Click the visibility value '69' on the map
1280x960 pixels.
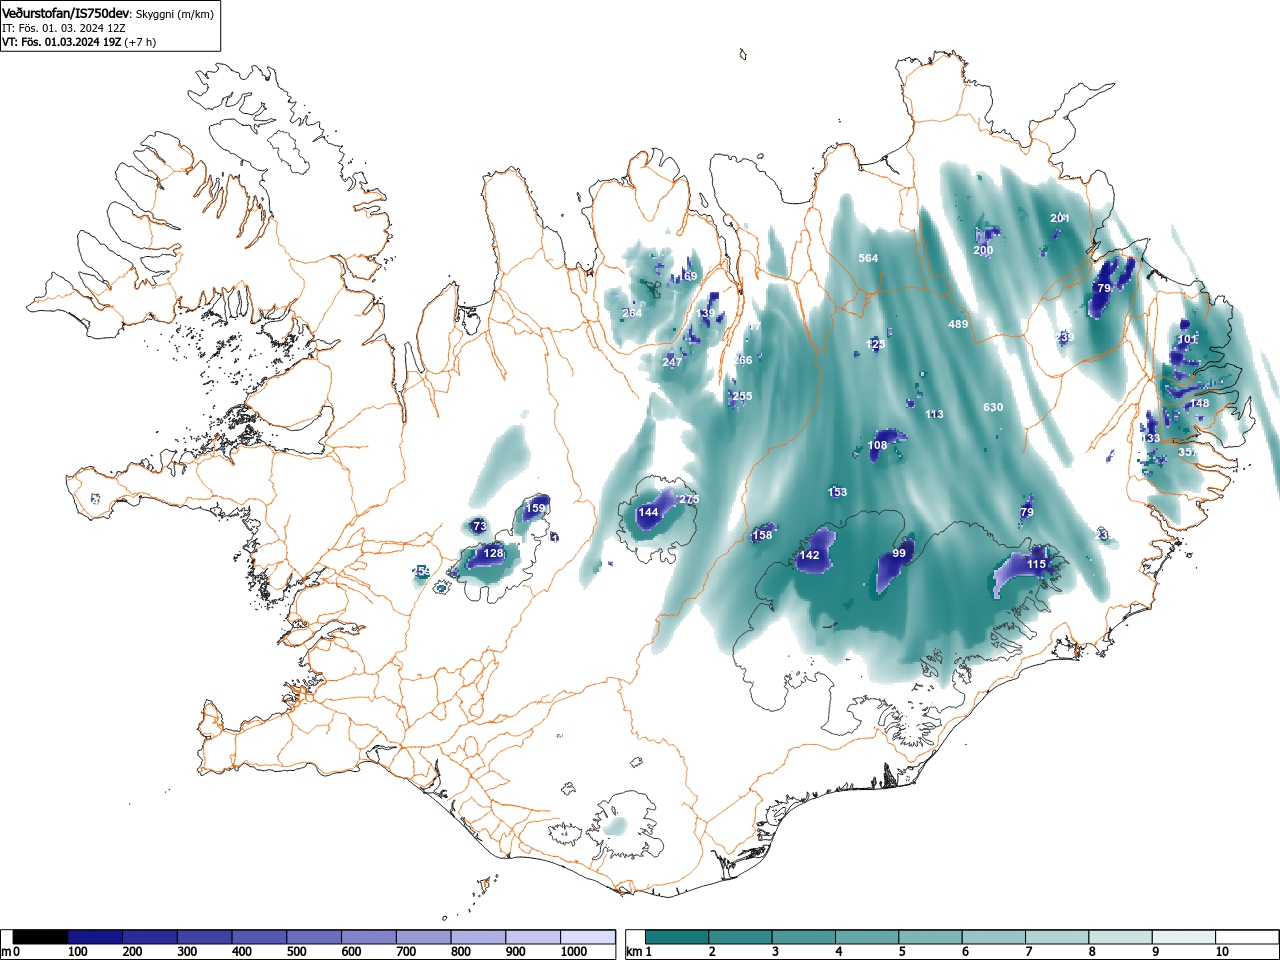(x=690, y=276)
